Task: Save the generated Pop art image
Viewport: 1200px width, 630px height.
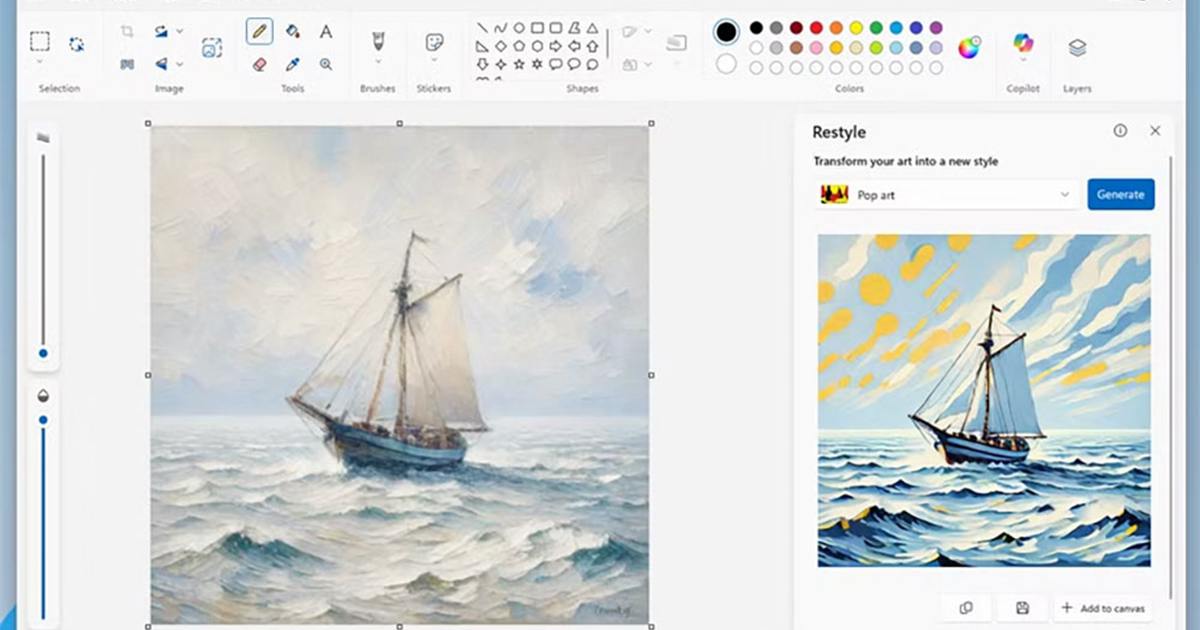Action: click(1022, 608)
